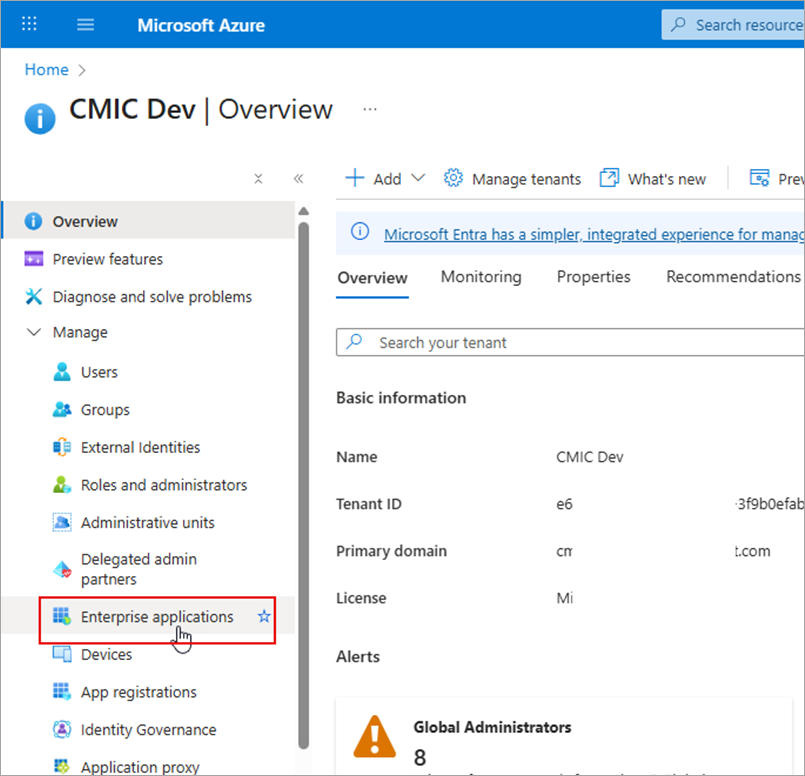The width and height of the screenshot is (805, 776).
Task: Click the Administrative units icon
Action: (x=62, y=523)
